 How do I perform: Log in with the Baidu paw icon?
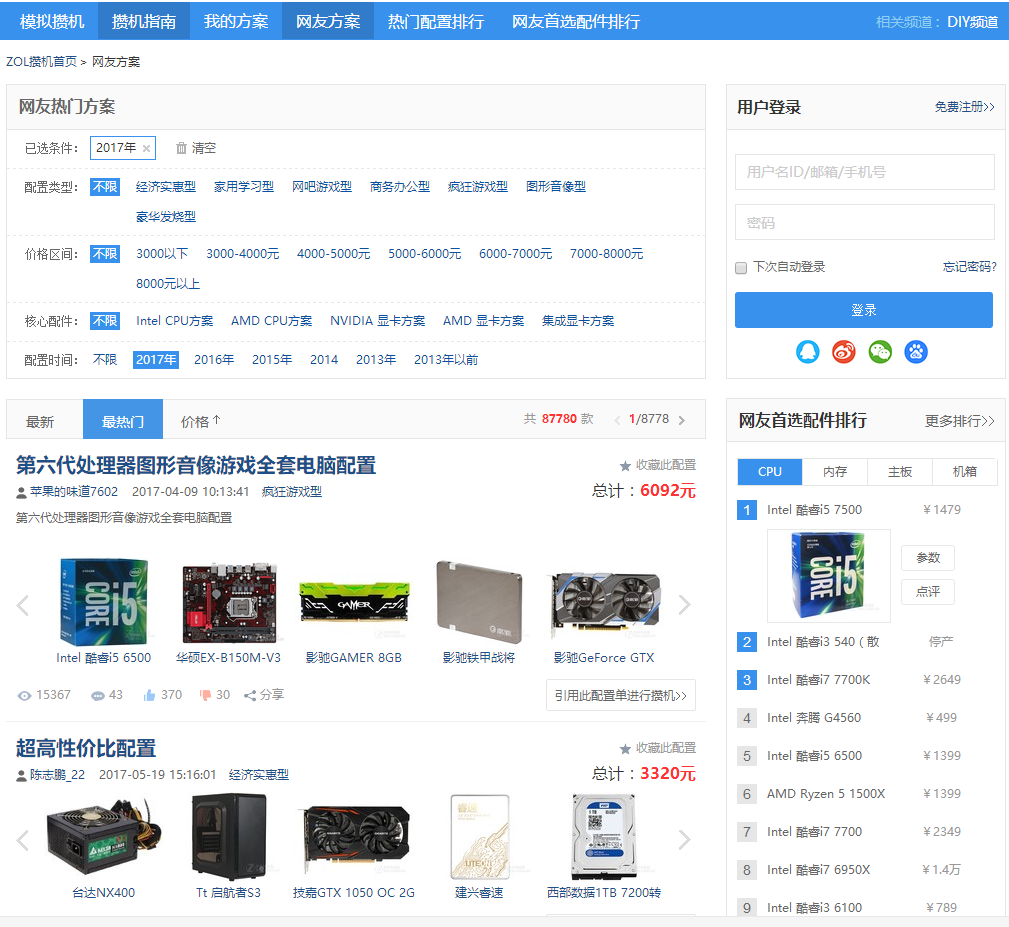pyautogui.click(x=916, y=352)
